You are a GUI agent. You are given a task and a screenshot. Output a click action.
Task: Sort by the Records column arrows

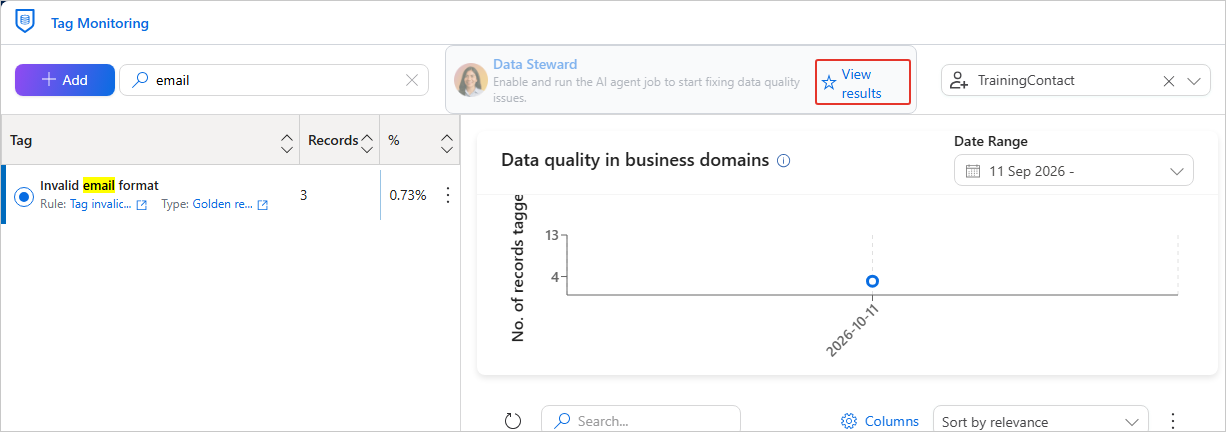coord(367,143)
